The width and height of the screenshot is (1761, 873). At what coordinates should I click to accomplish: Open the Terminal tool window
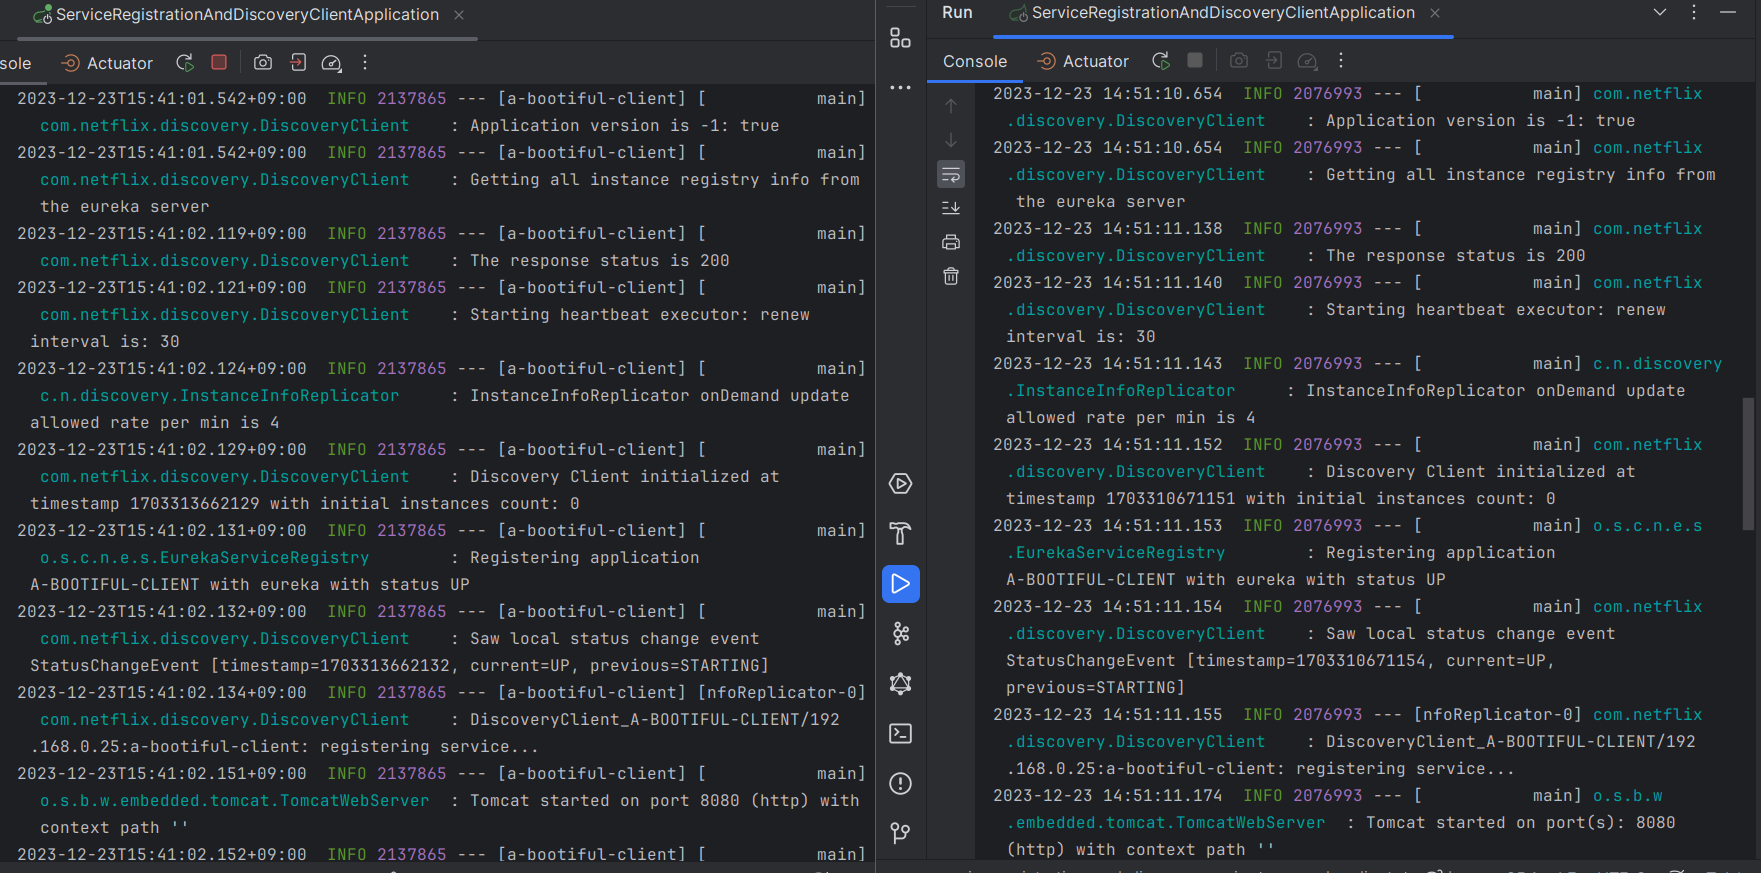click(900, 734)
